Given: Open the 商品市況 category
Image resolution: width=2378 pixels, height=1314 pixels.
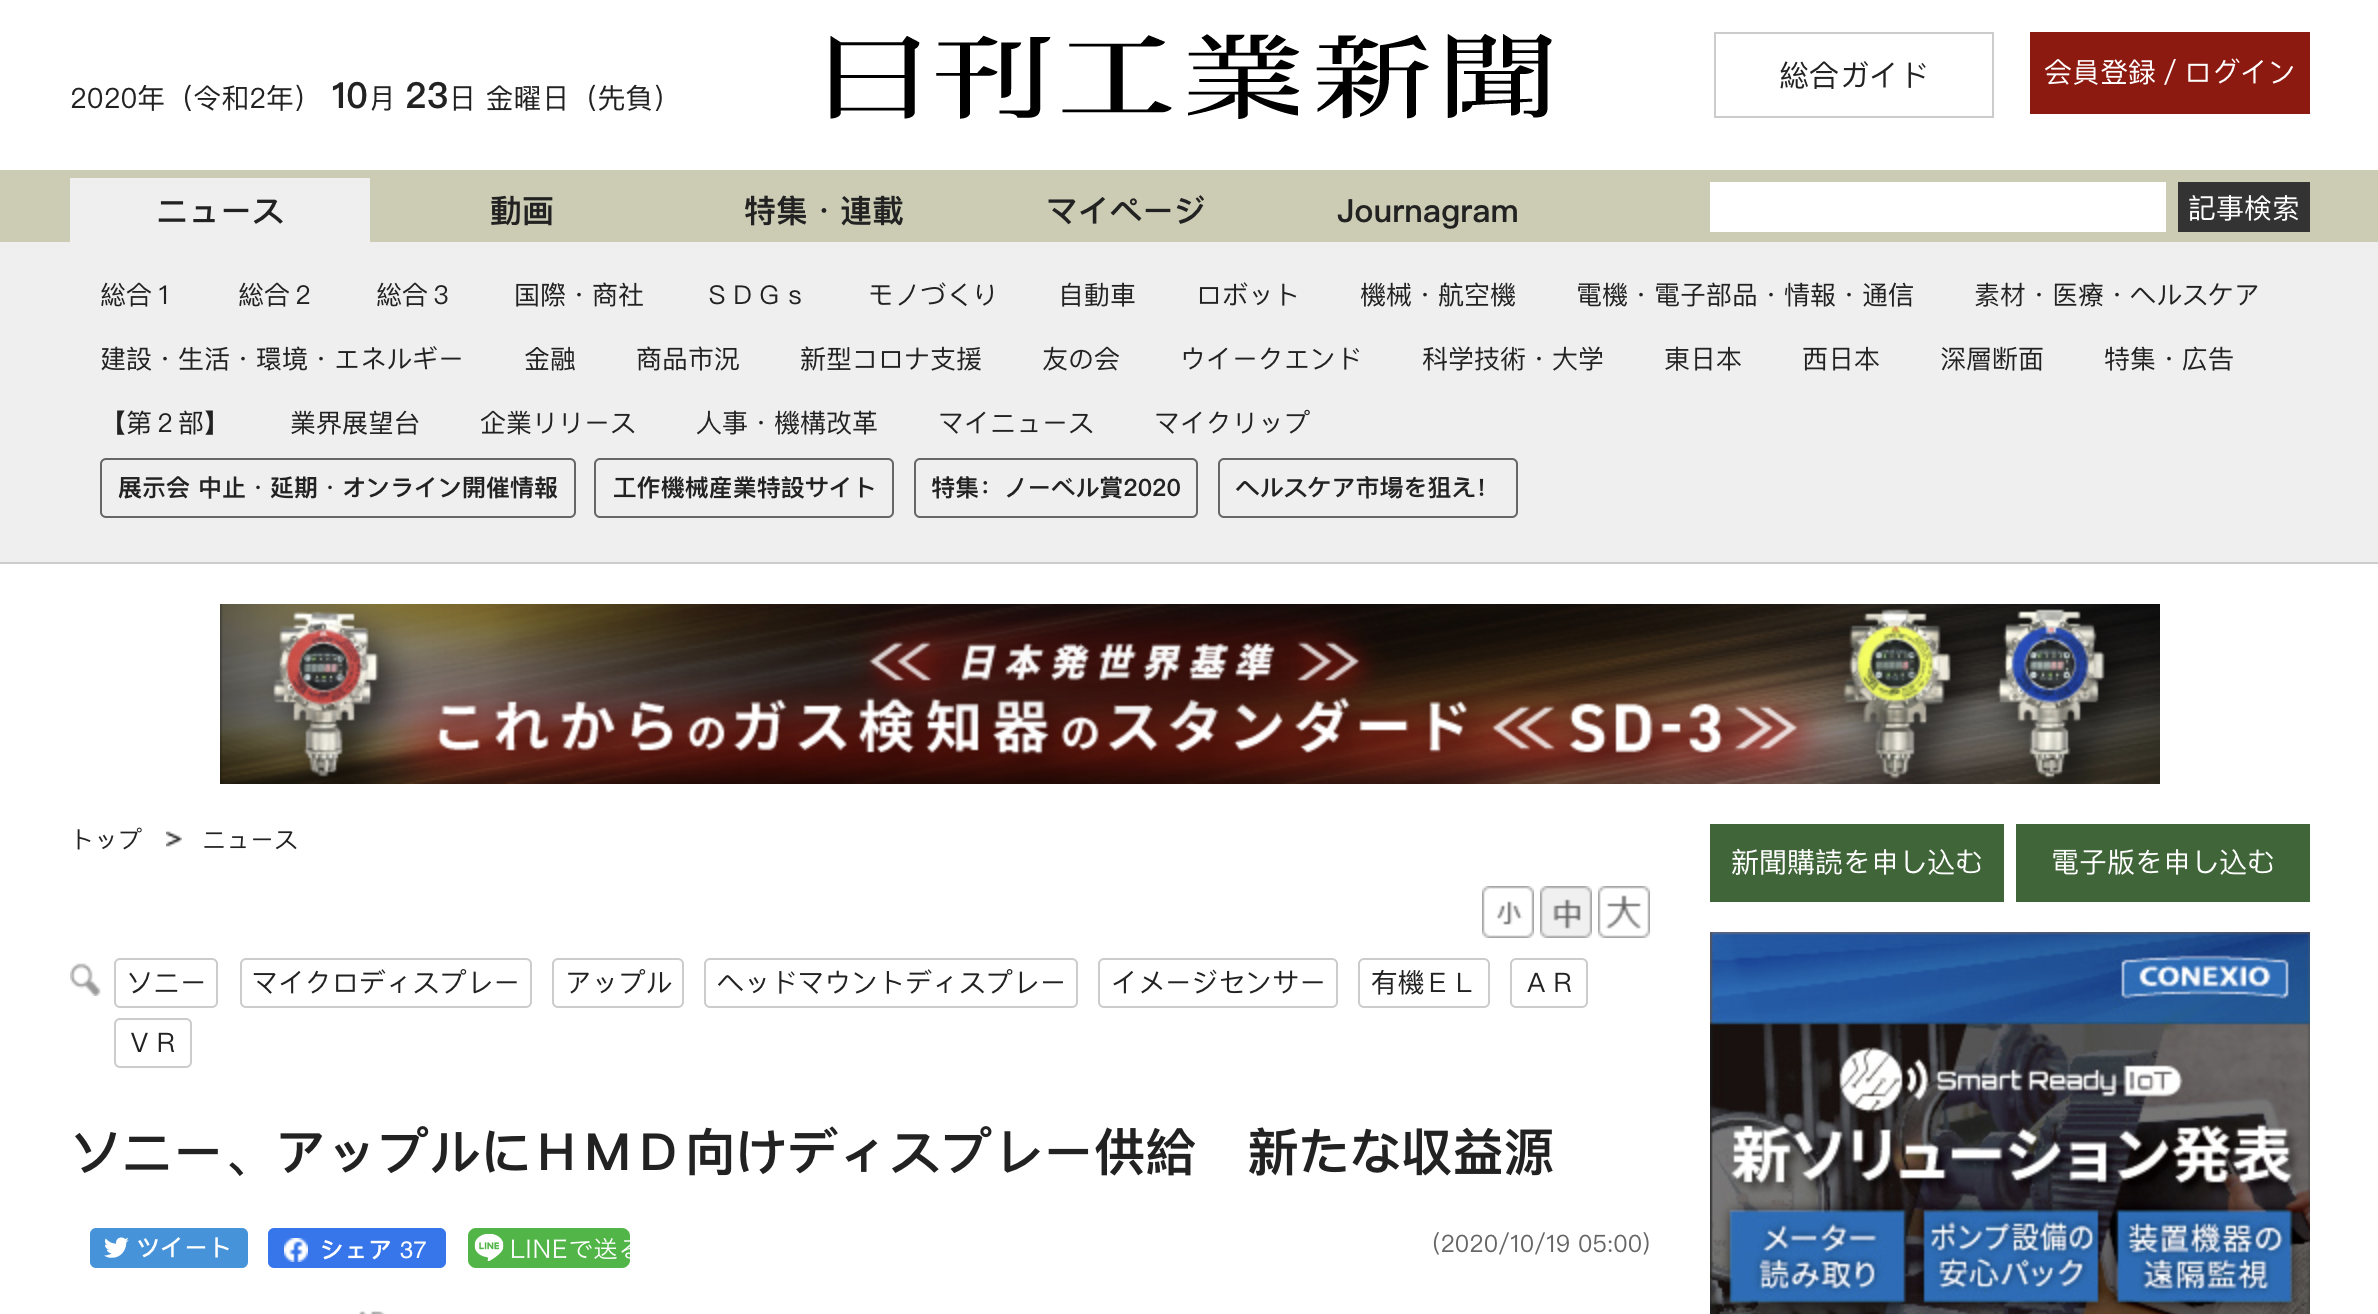Looking at the screenshot, I should [x=687, y=359].
